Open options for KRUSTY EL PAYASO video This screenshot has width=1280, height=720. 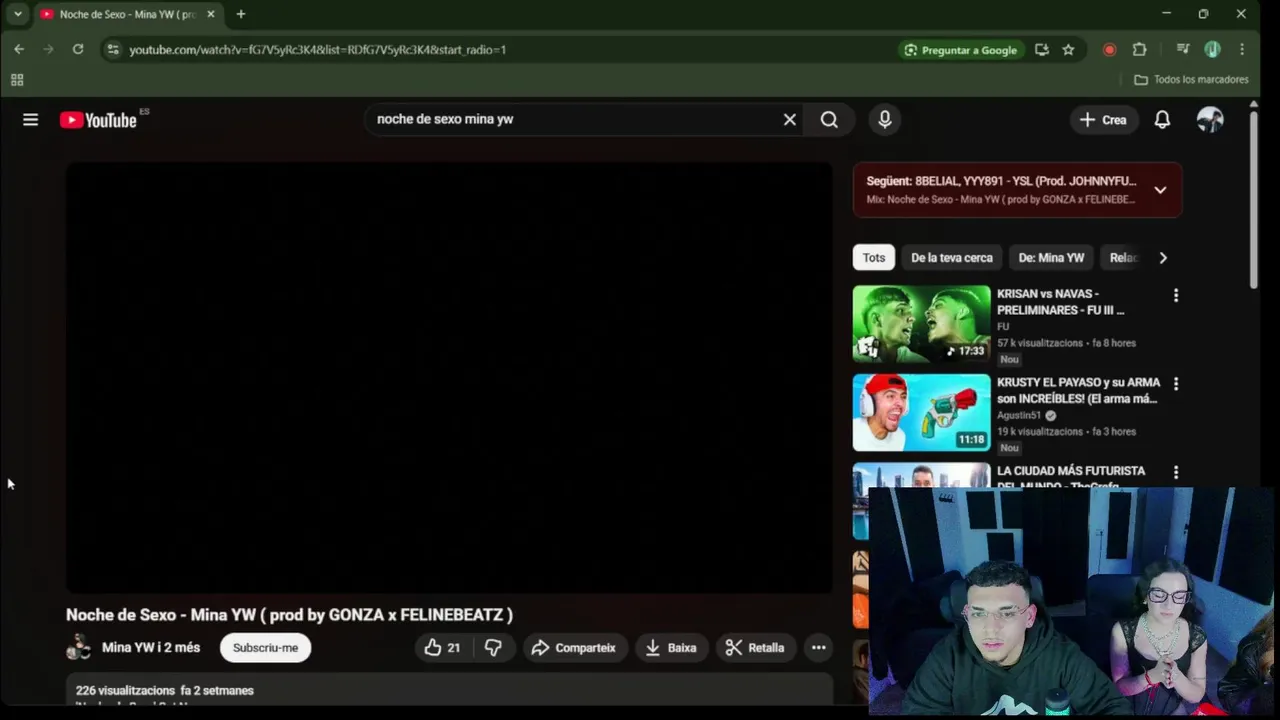click(x=1176, y=384)
